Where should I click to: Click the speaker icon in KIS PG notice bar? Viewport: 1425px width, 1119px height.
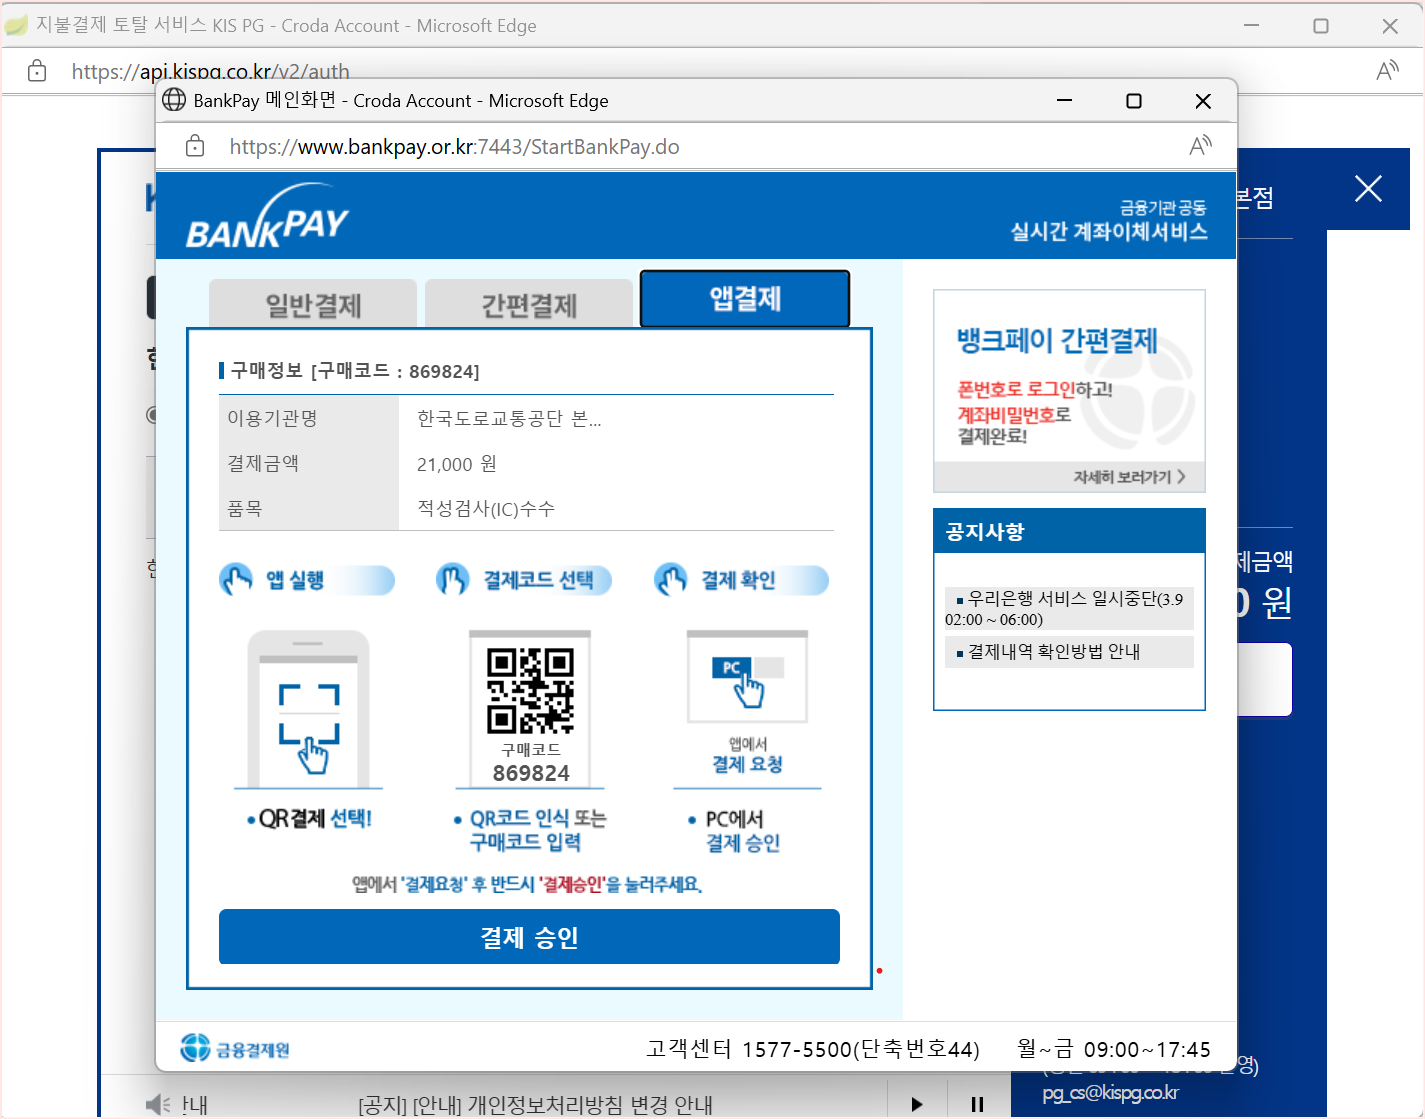pos(158,1104)
